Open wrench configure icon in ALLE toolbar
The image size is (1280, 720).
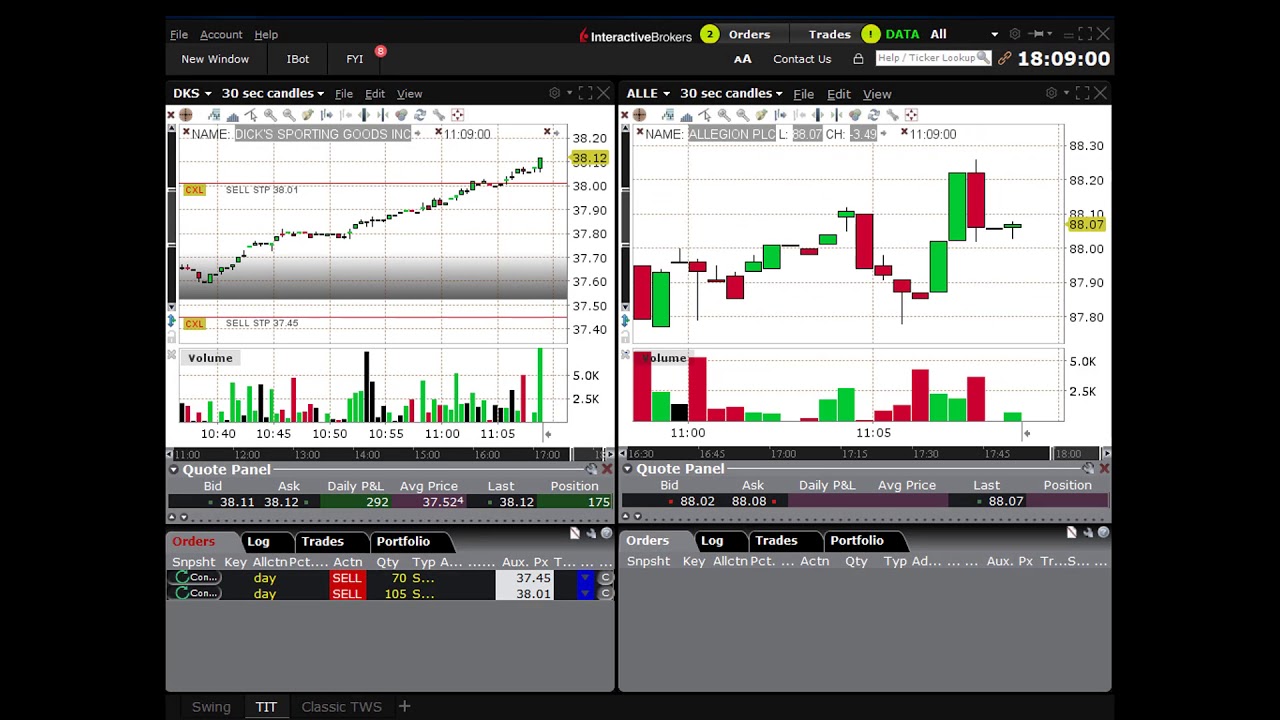892,115
